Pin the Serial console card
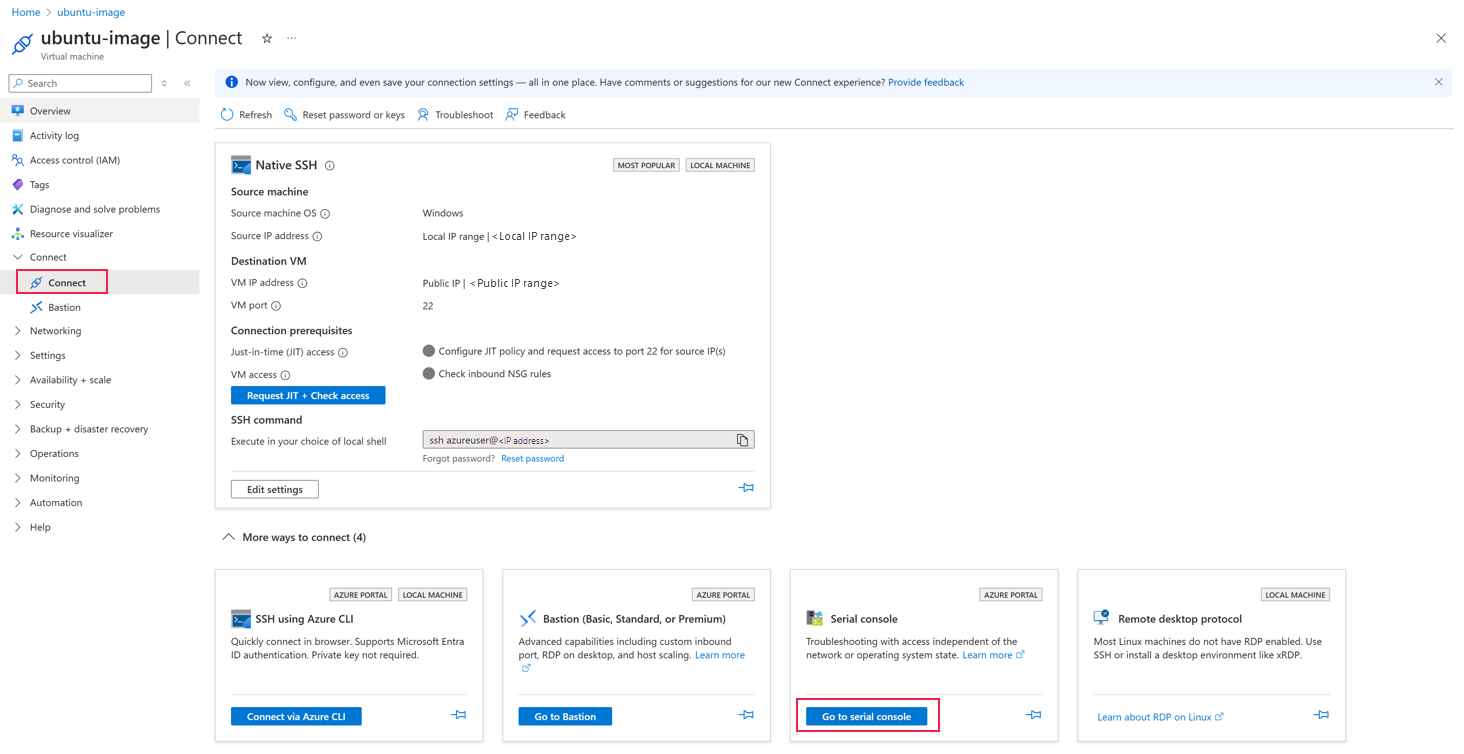Viewport: 1464px width, 754px height. click(x=1033, y=715)
